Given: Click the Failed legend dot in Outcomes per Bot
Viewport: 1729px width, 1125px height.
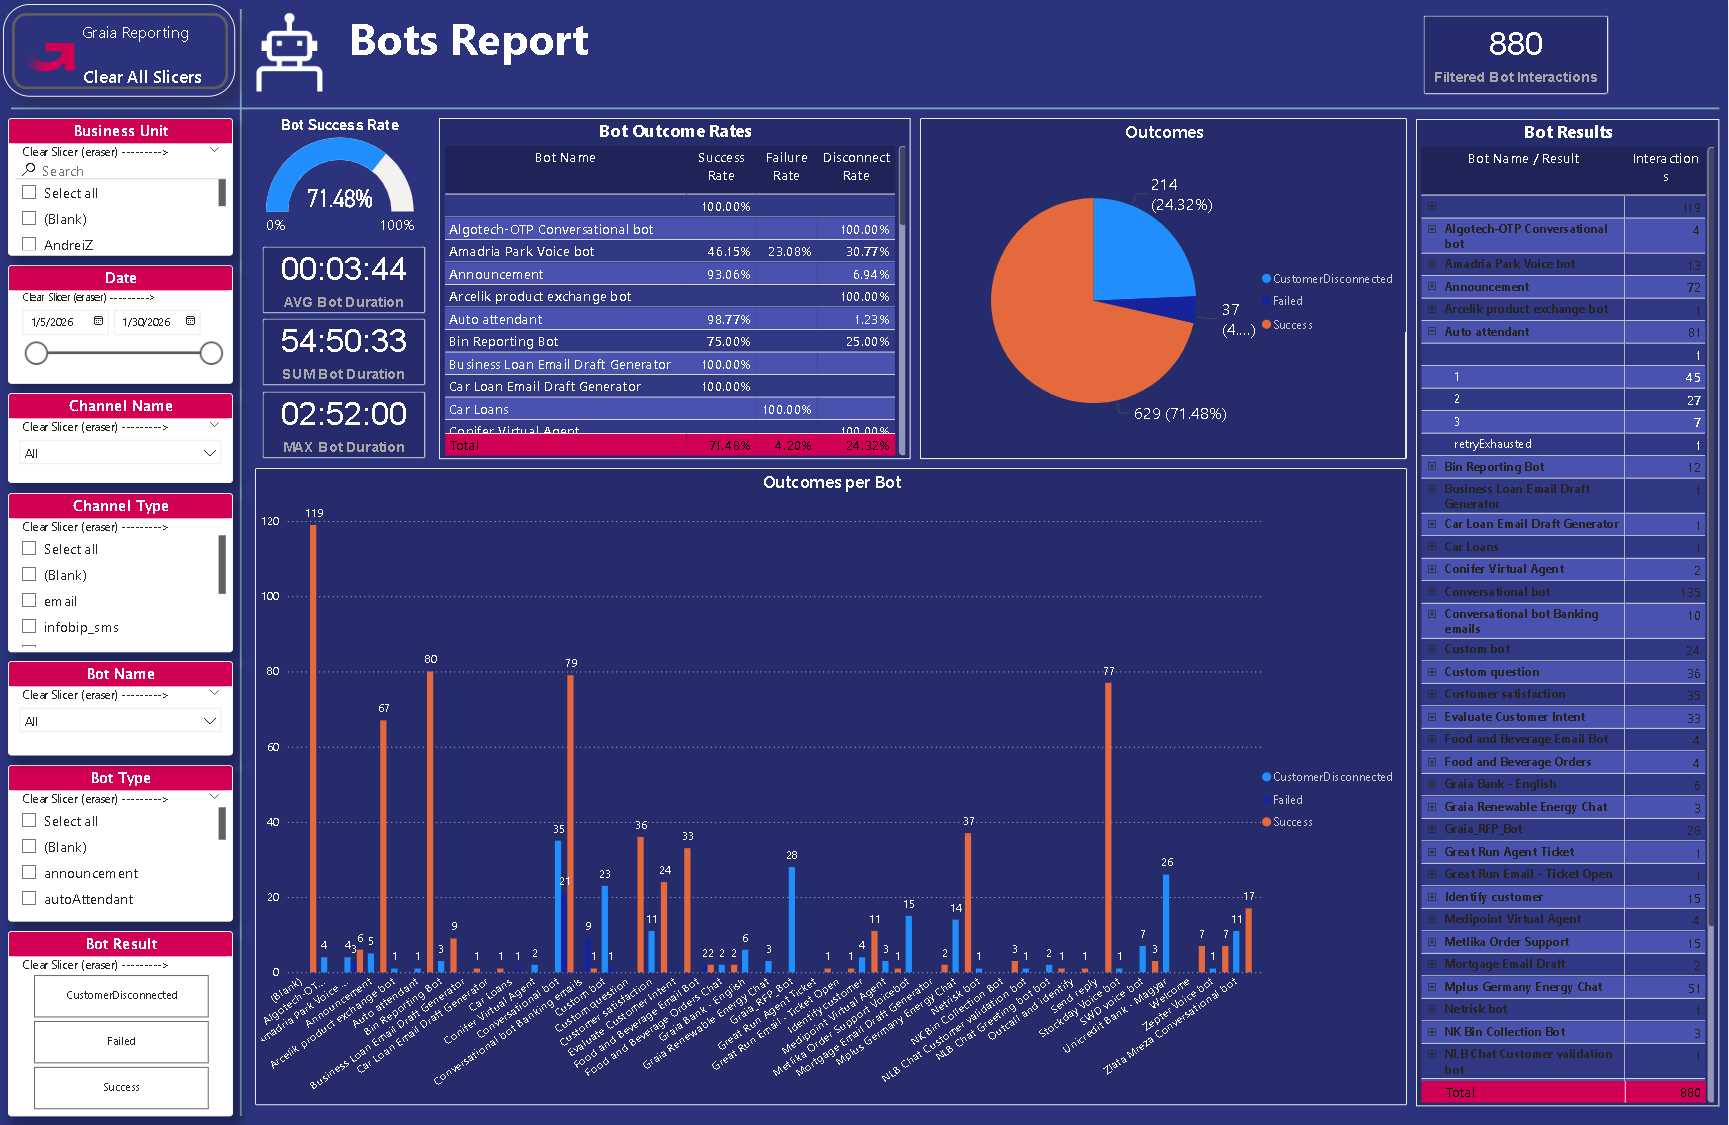Looking at the screenshot, I should pos(1266,800).
